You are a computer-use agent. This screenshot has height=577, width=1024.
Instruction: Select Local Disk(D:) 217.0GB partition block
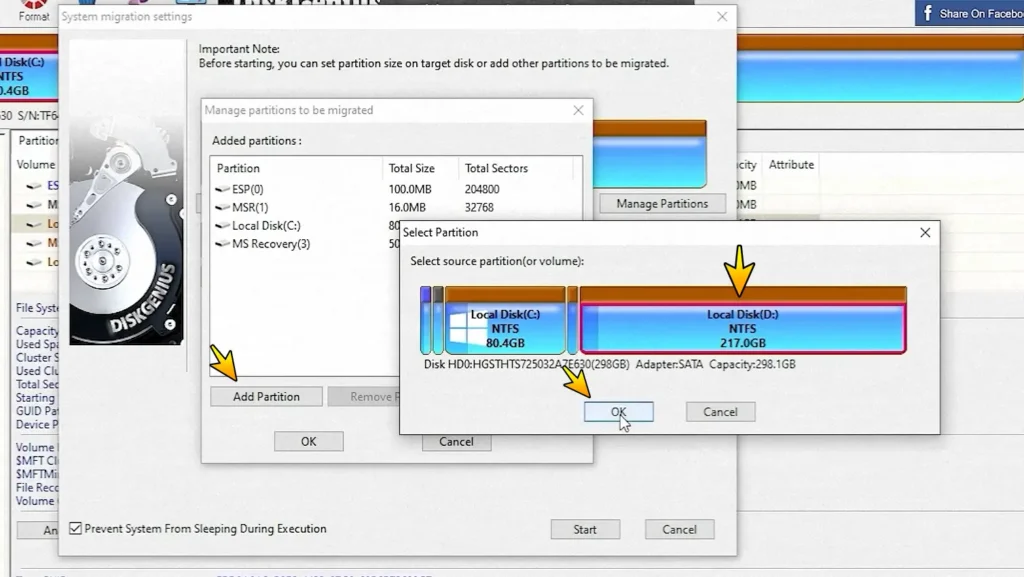pyautogui.click(x=743, y=320)
